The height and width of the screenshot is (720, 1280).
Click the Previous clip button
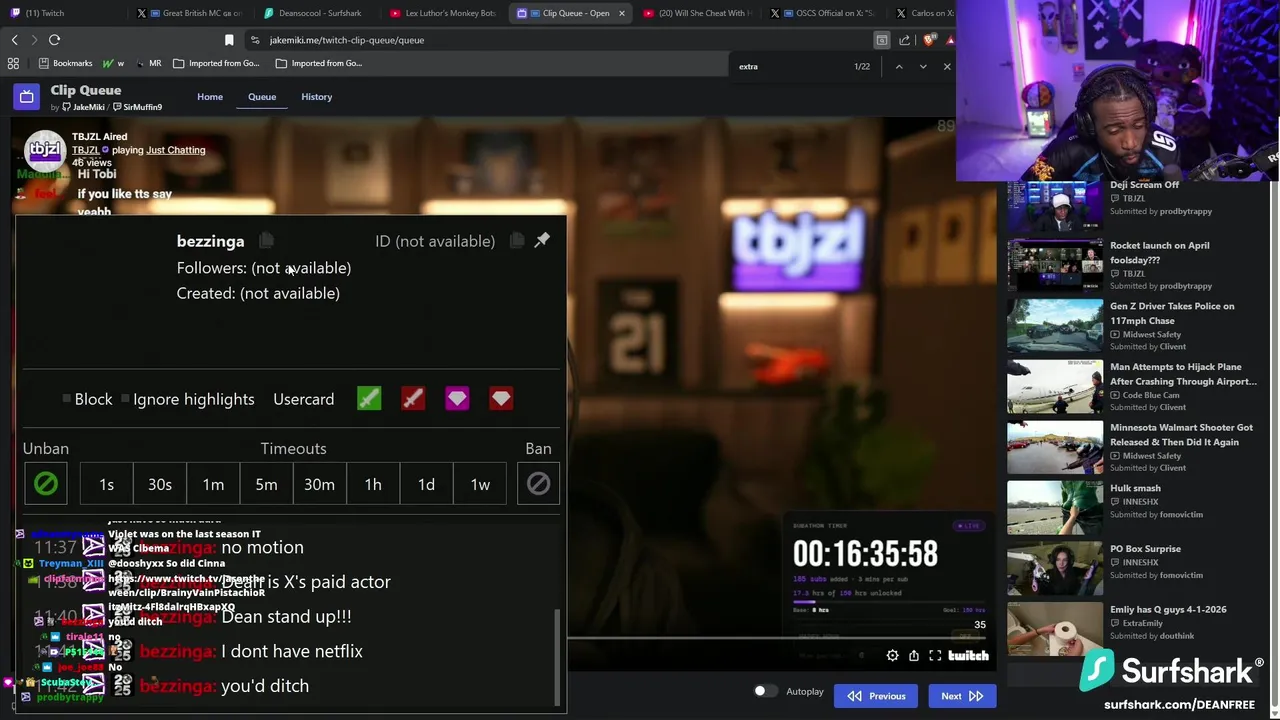pyautogui.click(x=876, y=696)
